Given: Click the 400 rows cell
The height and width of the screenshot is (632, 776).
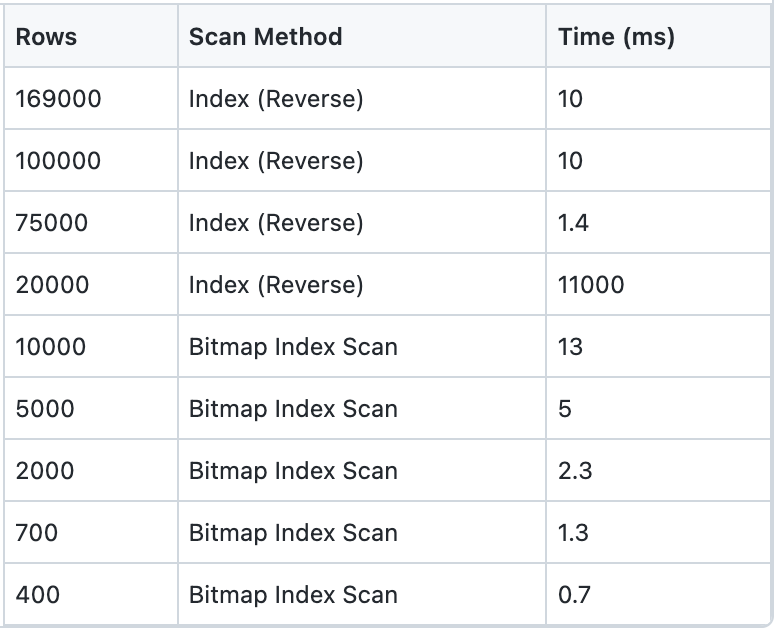Looking at the screenshot, I should tap(91, 594).
